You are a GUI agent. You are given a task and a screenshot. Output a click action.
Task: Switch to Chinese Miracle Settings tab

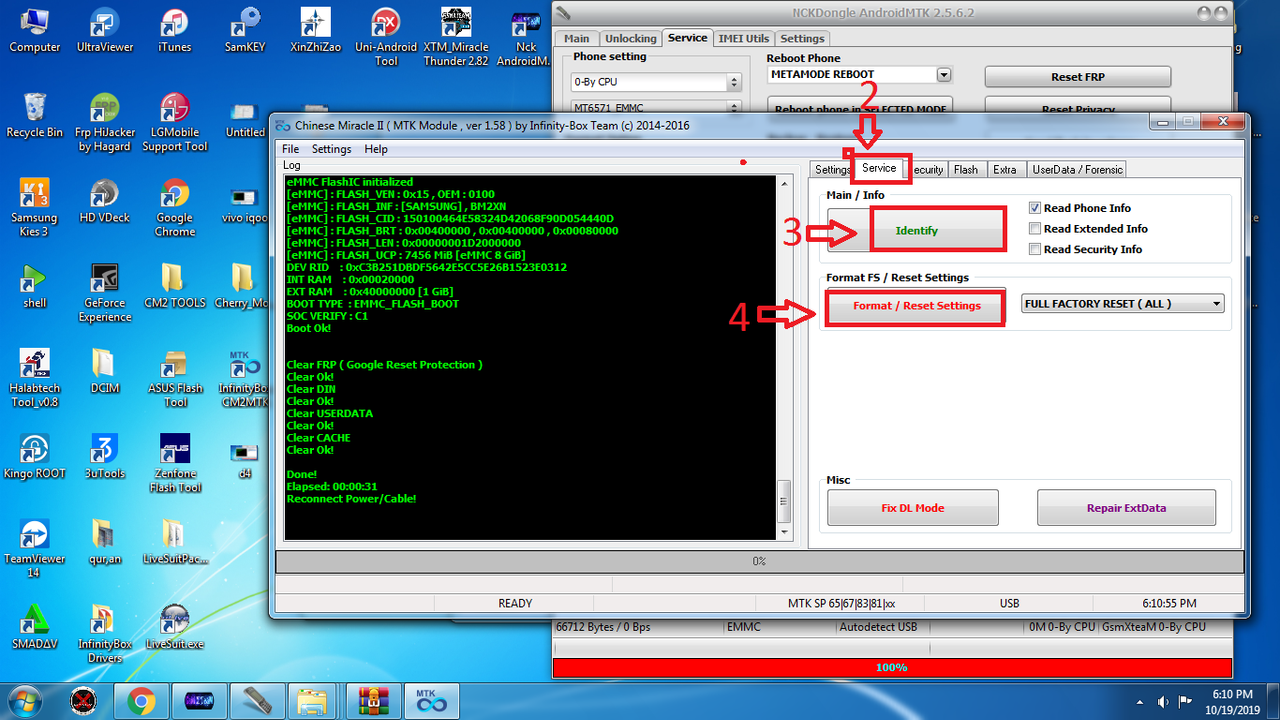pos(831,170)
